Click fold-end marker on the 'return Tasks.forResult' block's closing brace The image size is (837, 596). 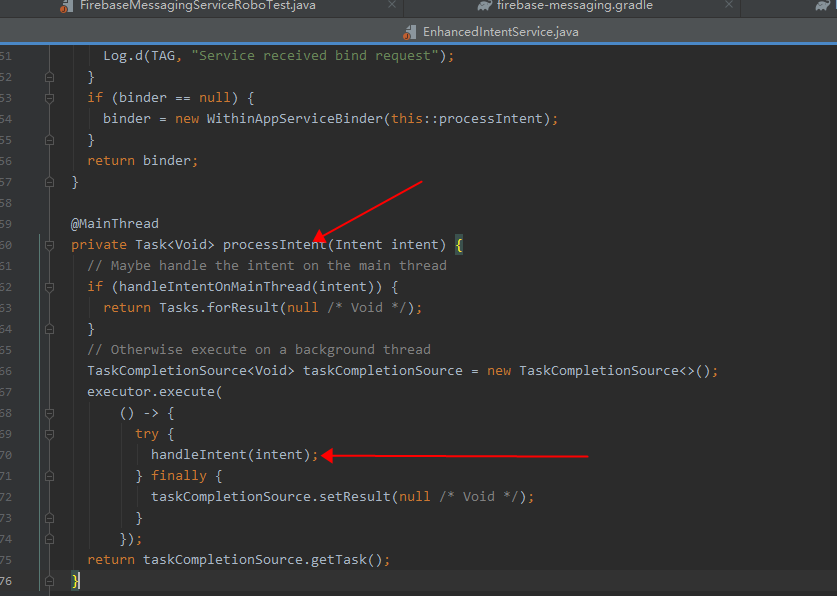(x=49, y=329)
